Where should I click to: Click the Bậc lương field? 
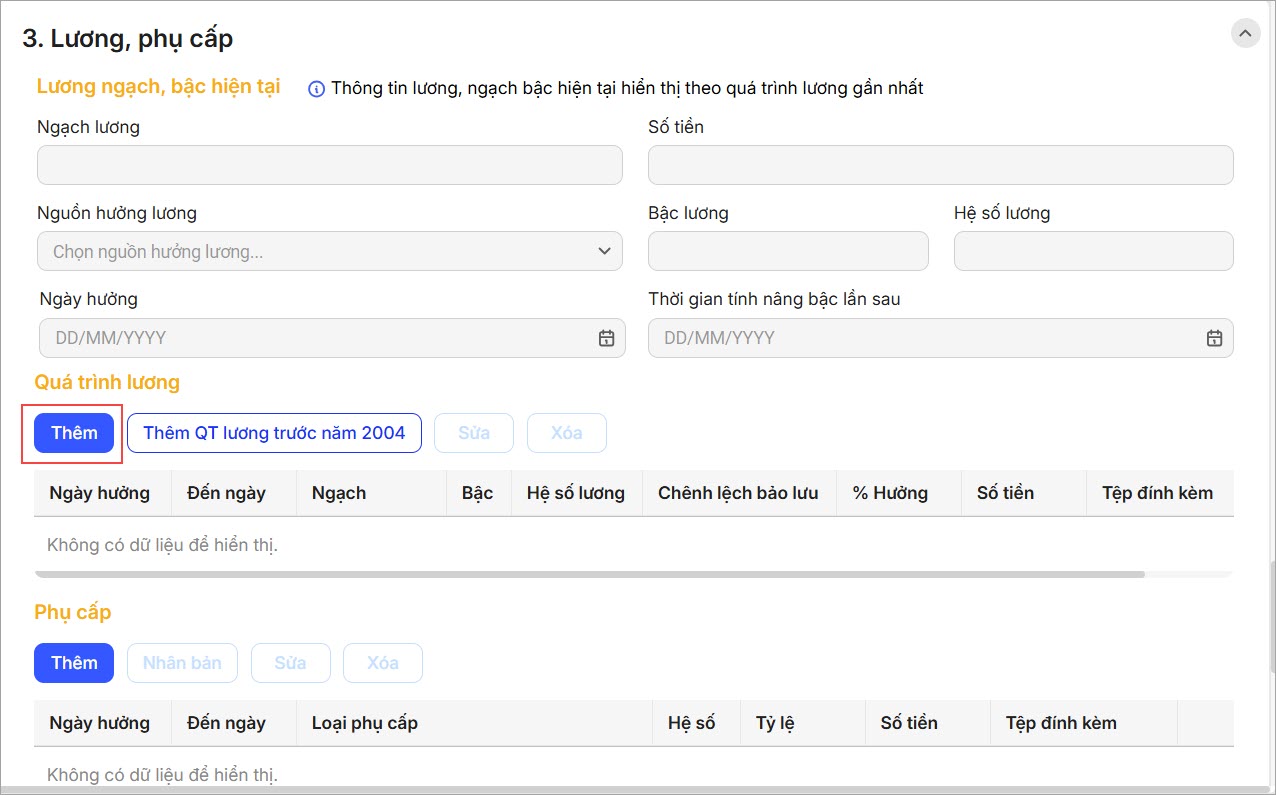788,251
